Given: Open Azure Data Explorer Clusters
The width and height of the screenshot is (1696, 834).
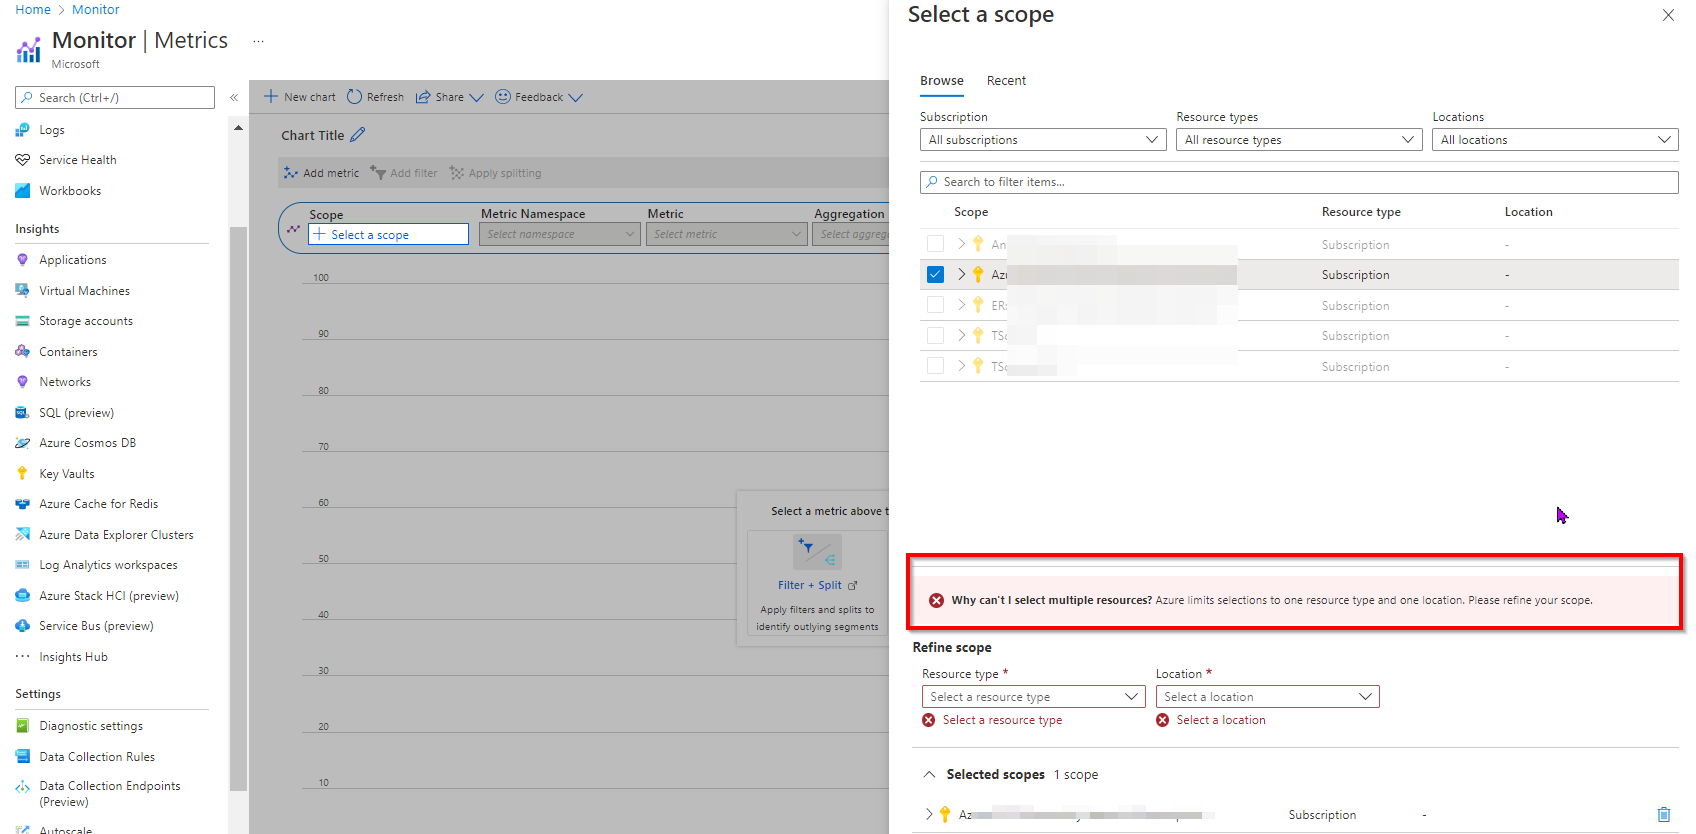Looking at the screenshot, I should 116,535.
